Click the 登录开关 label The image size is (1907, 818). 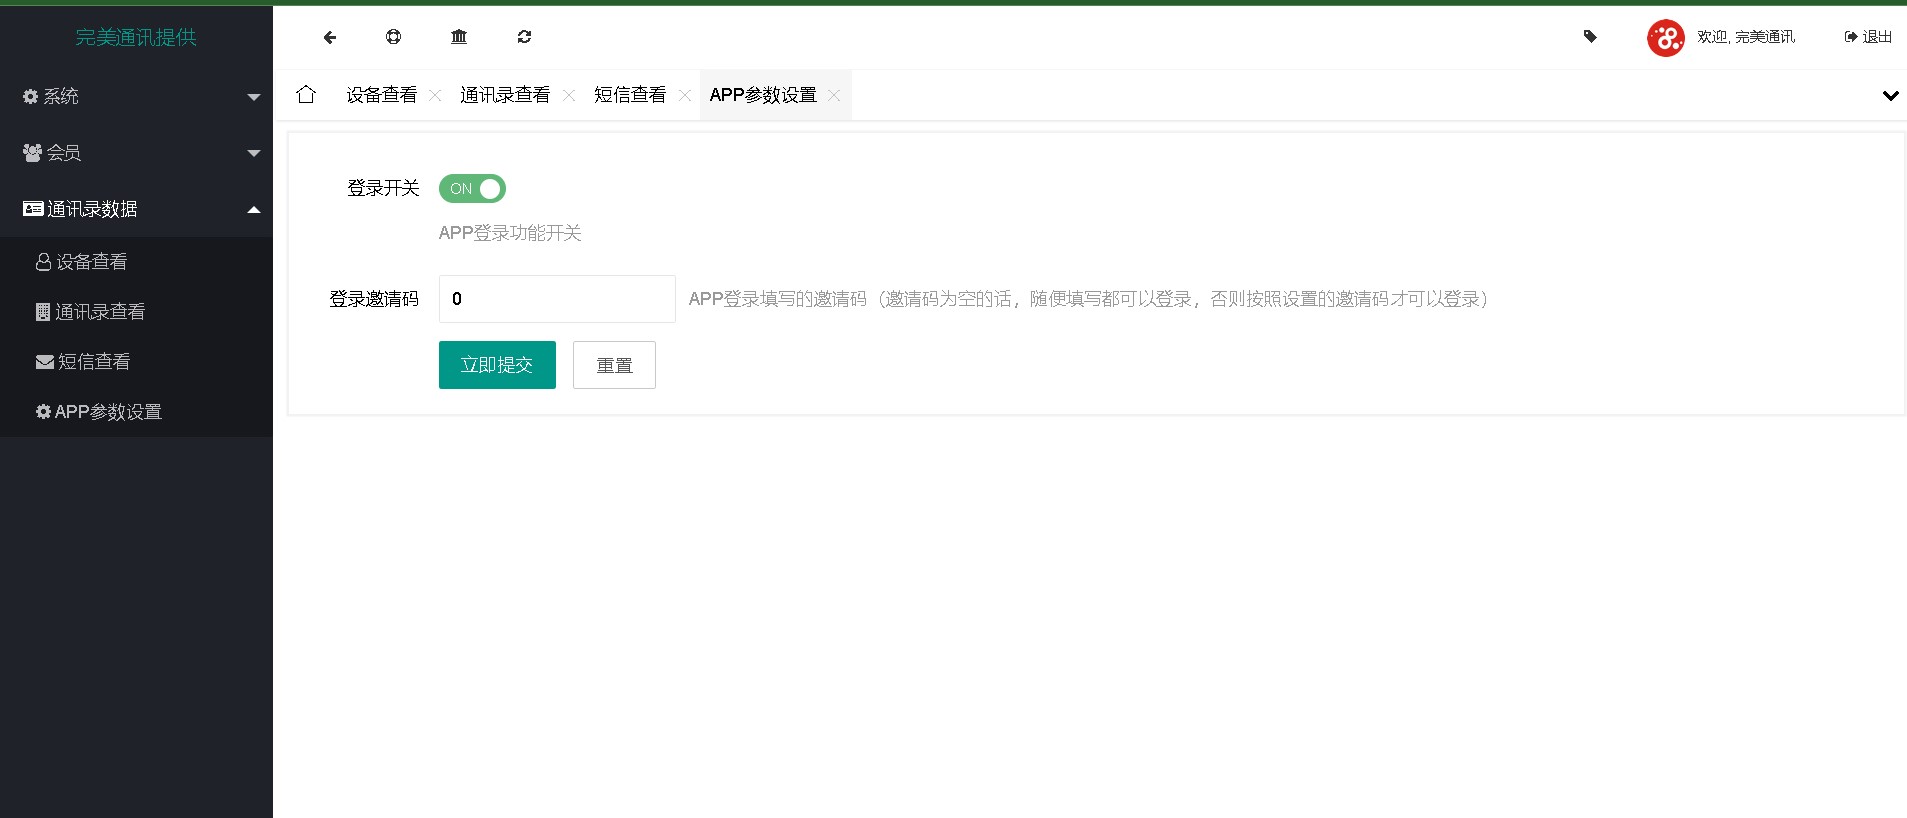click(x=383, y=188)
